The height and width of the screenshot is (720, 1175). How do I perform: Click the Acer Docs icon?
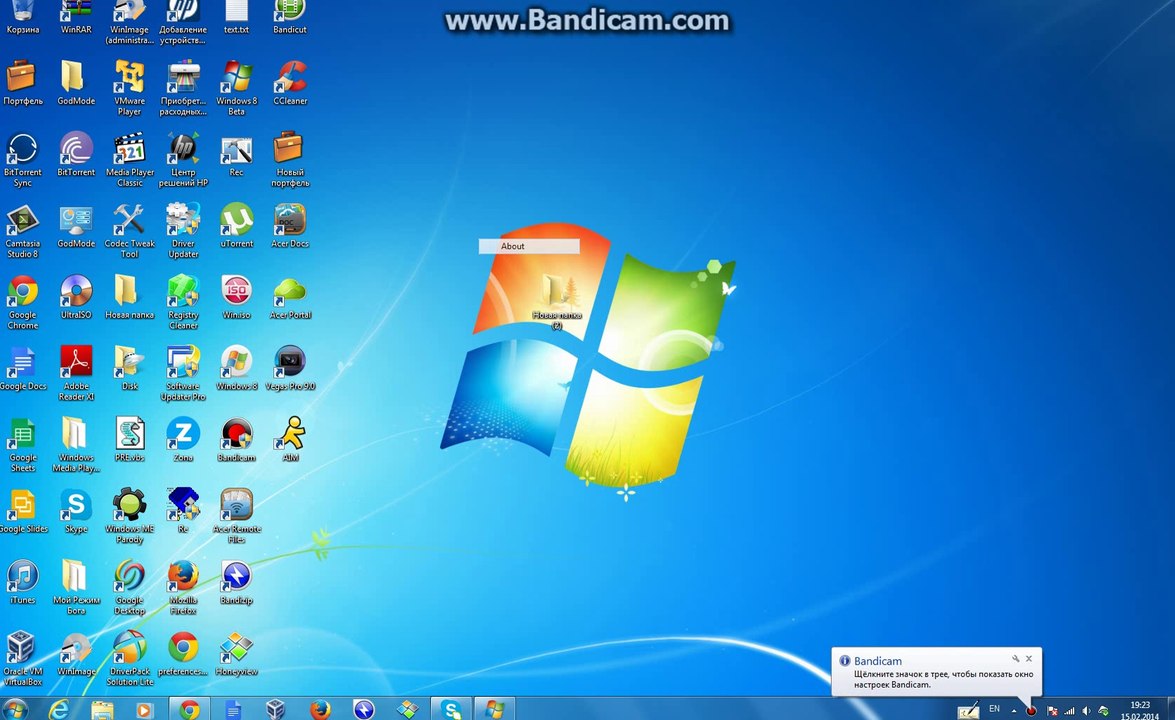coord(290,225)
